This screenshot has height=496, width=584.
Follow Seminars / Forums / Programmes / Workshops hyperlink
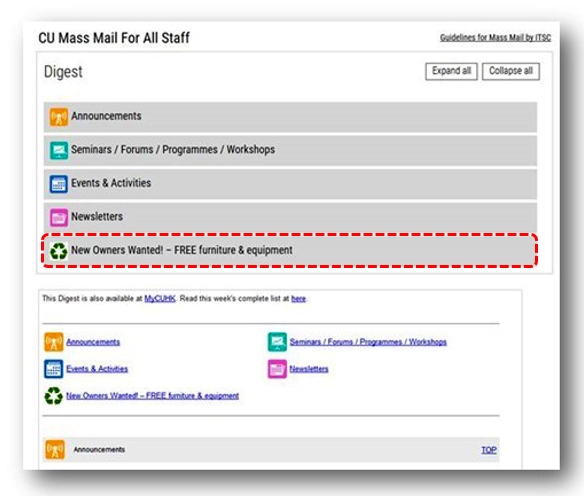point(368,342)
